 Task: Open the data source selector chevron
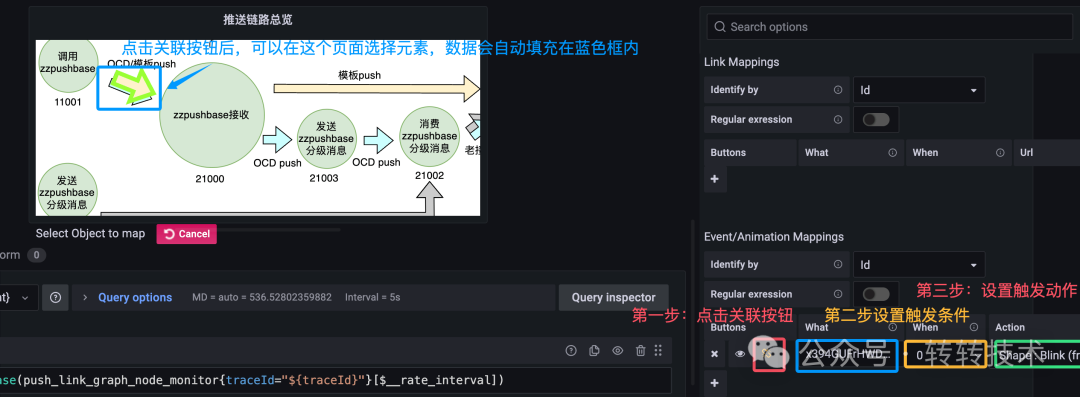click(x=25, y=298)
